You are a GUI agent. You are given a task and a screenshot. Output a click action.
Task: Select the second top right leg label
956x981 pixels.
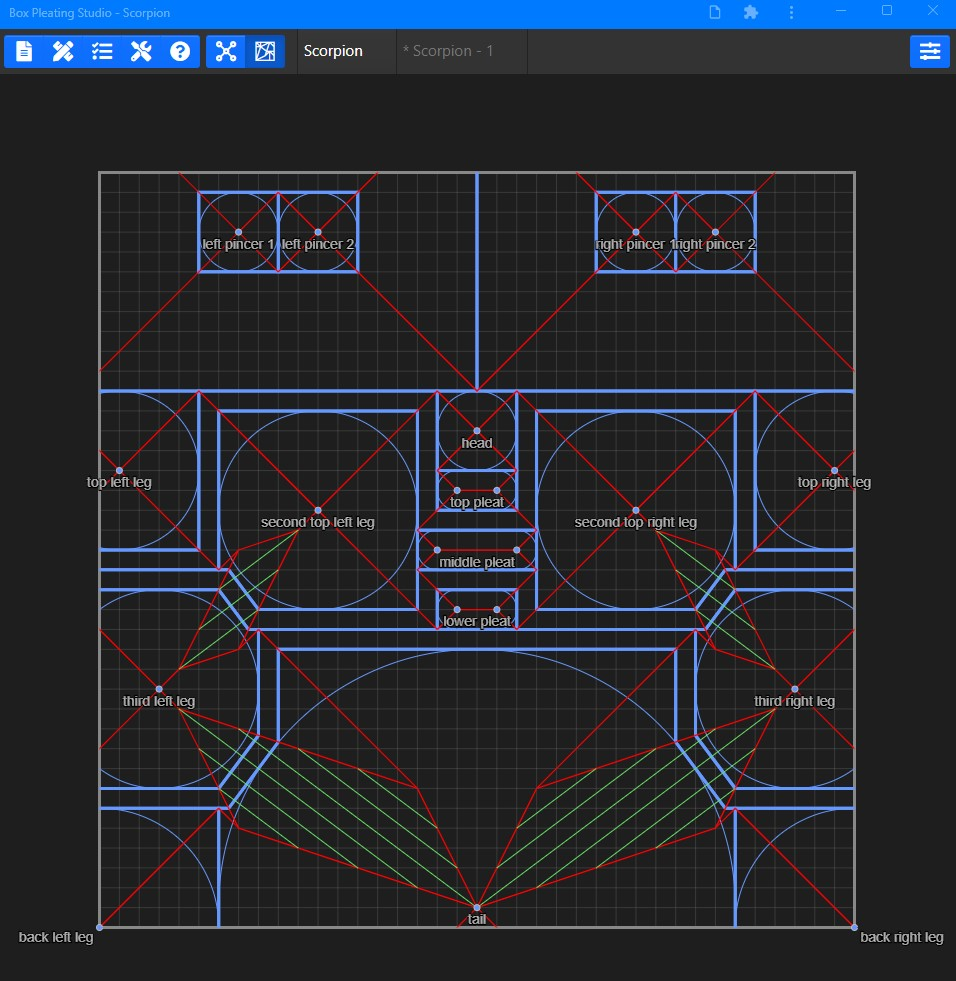coord(636,522)
